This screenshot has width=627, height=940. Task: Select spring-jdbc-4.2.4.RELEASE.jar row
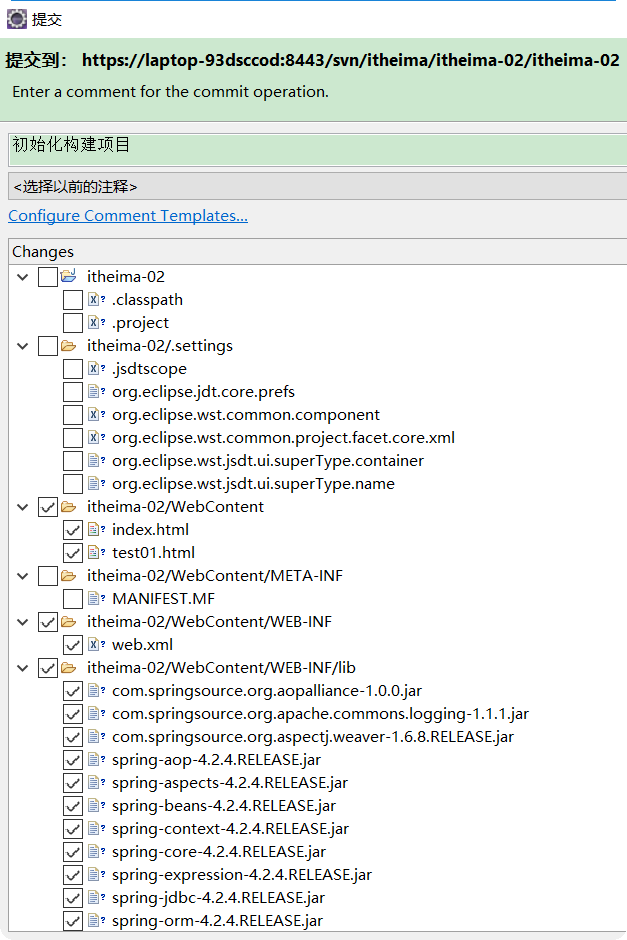click(218, 897)
